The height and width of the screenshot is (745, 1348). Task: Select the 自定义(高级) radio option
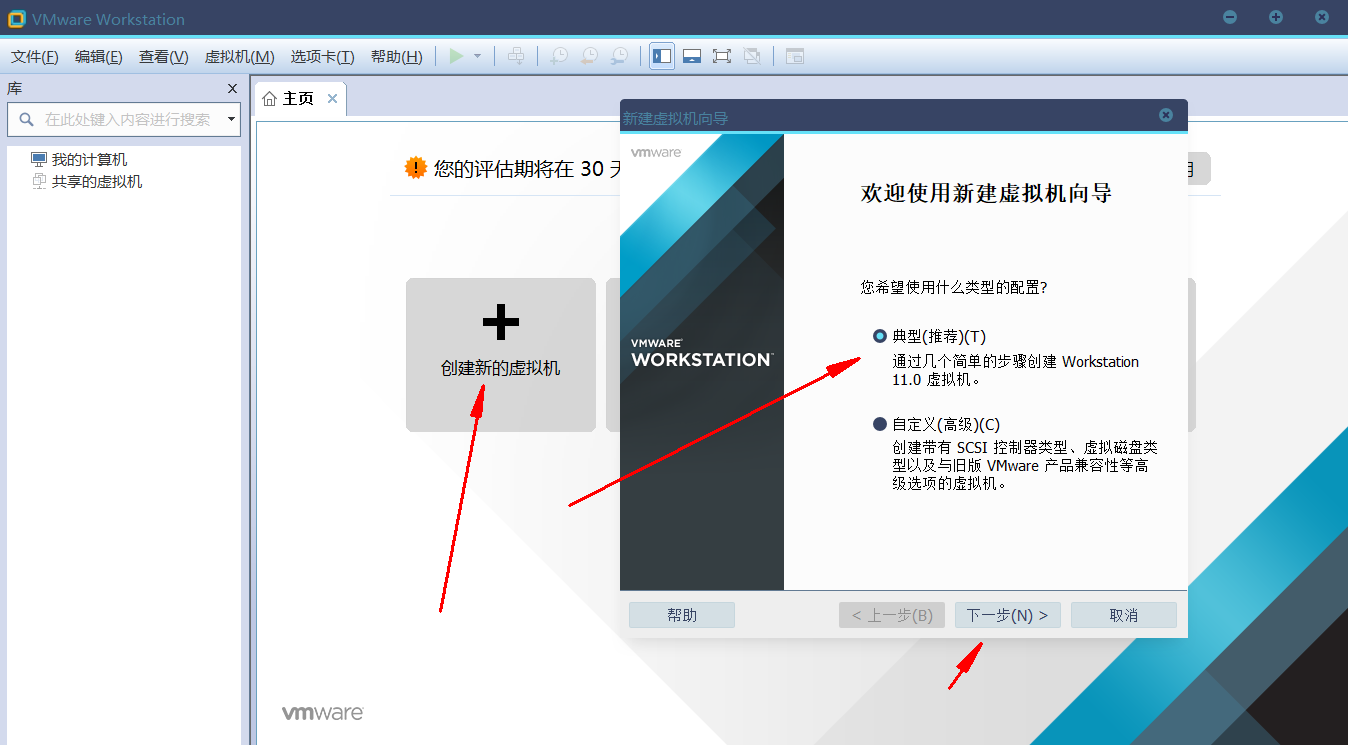(880, 424)
